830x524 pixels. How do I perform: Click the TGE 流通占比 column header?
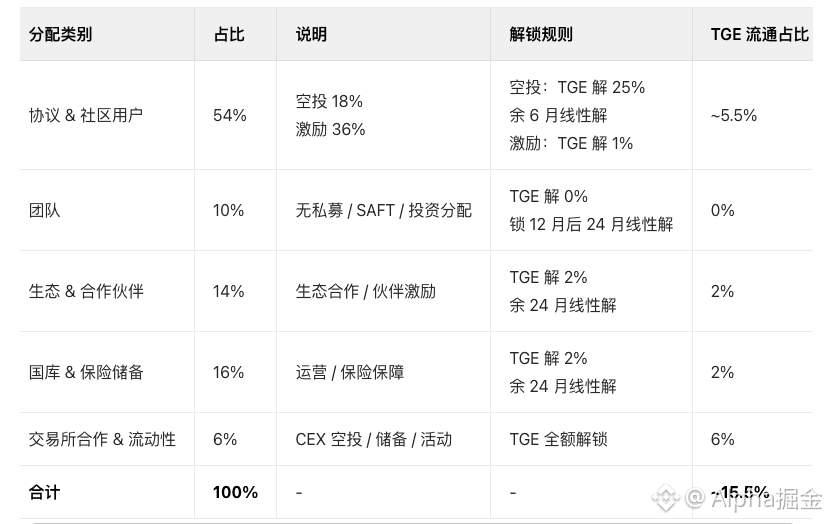coord(759,34)
